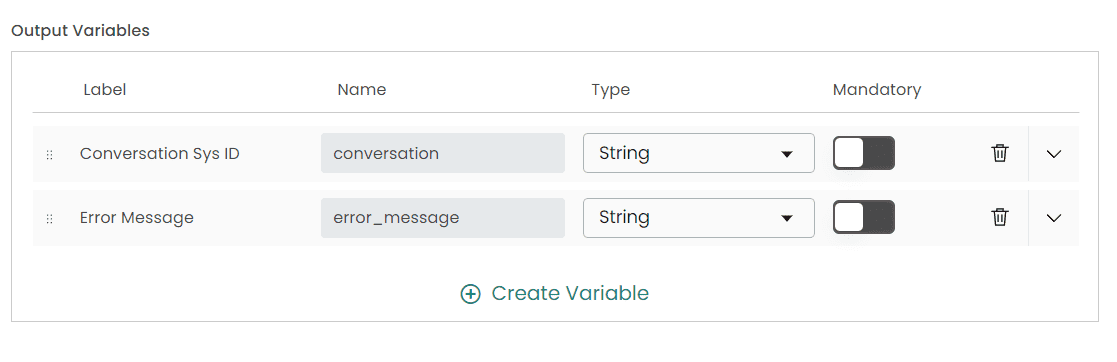This screenshot has height=362, width=1117.
Task: Open Type dropdown for Conversation Sys ID
Action: click(698, 153)
